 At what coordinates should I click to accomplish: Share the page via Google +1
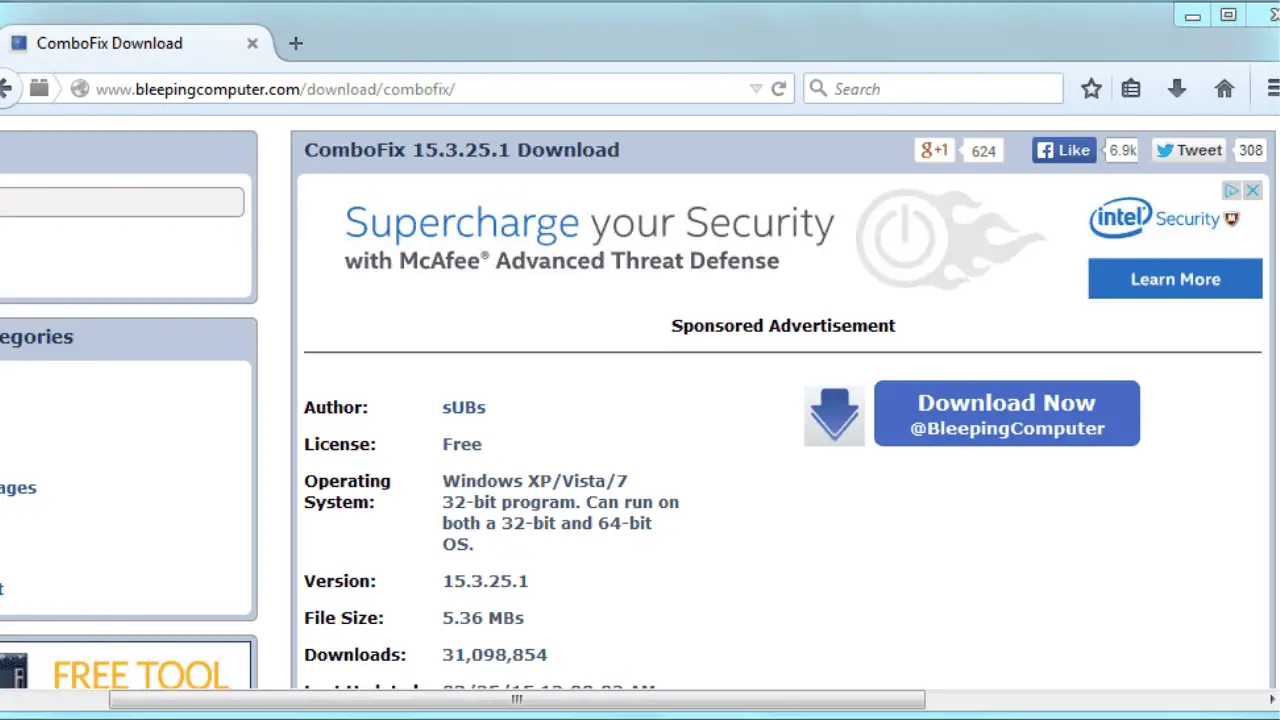(934, 150)
